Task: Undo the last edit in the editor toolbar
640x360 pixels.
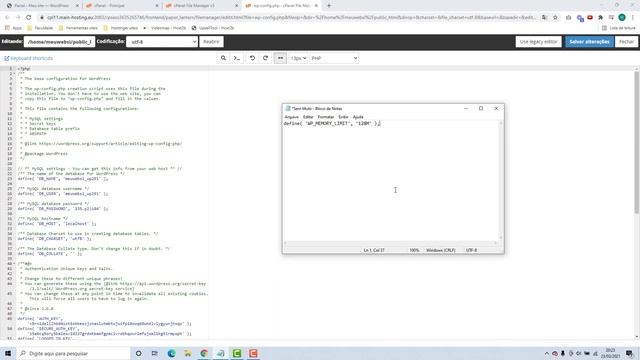Action: tap(252, 58)
